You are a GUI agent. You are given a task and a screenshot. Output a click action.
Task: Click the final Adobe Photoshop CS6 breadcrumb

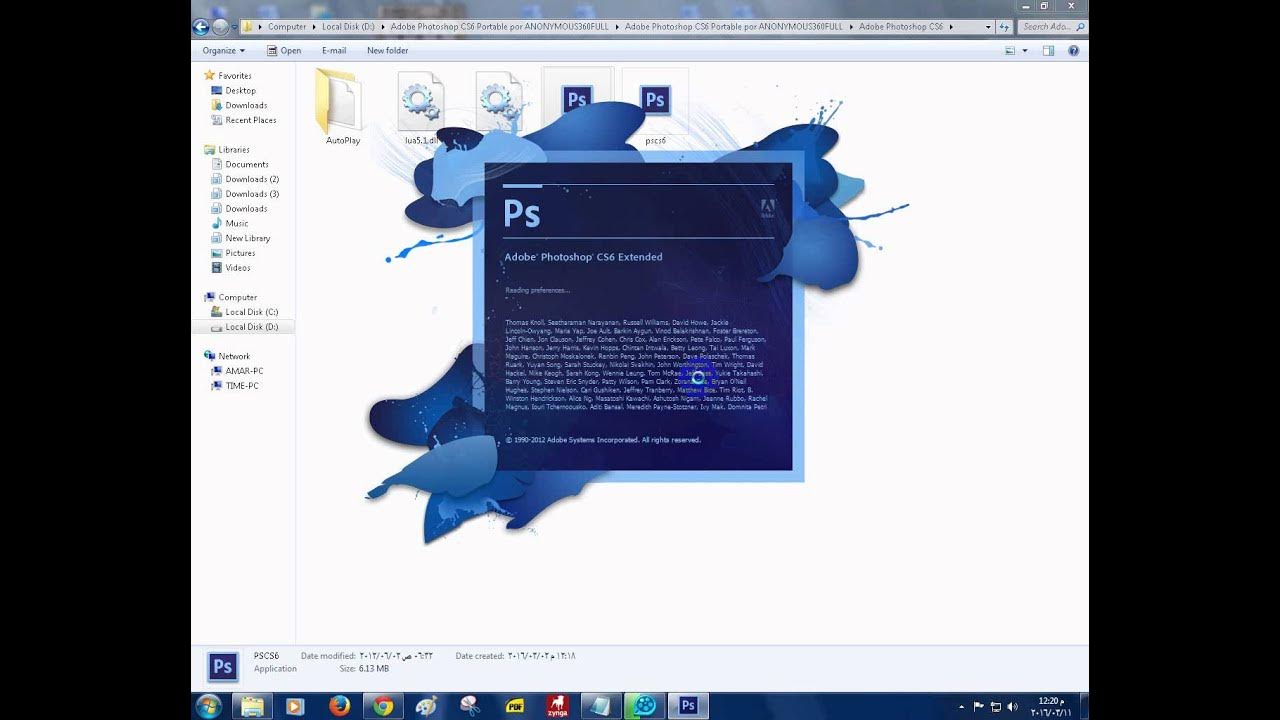pos(900,27)
